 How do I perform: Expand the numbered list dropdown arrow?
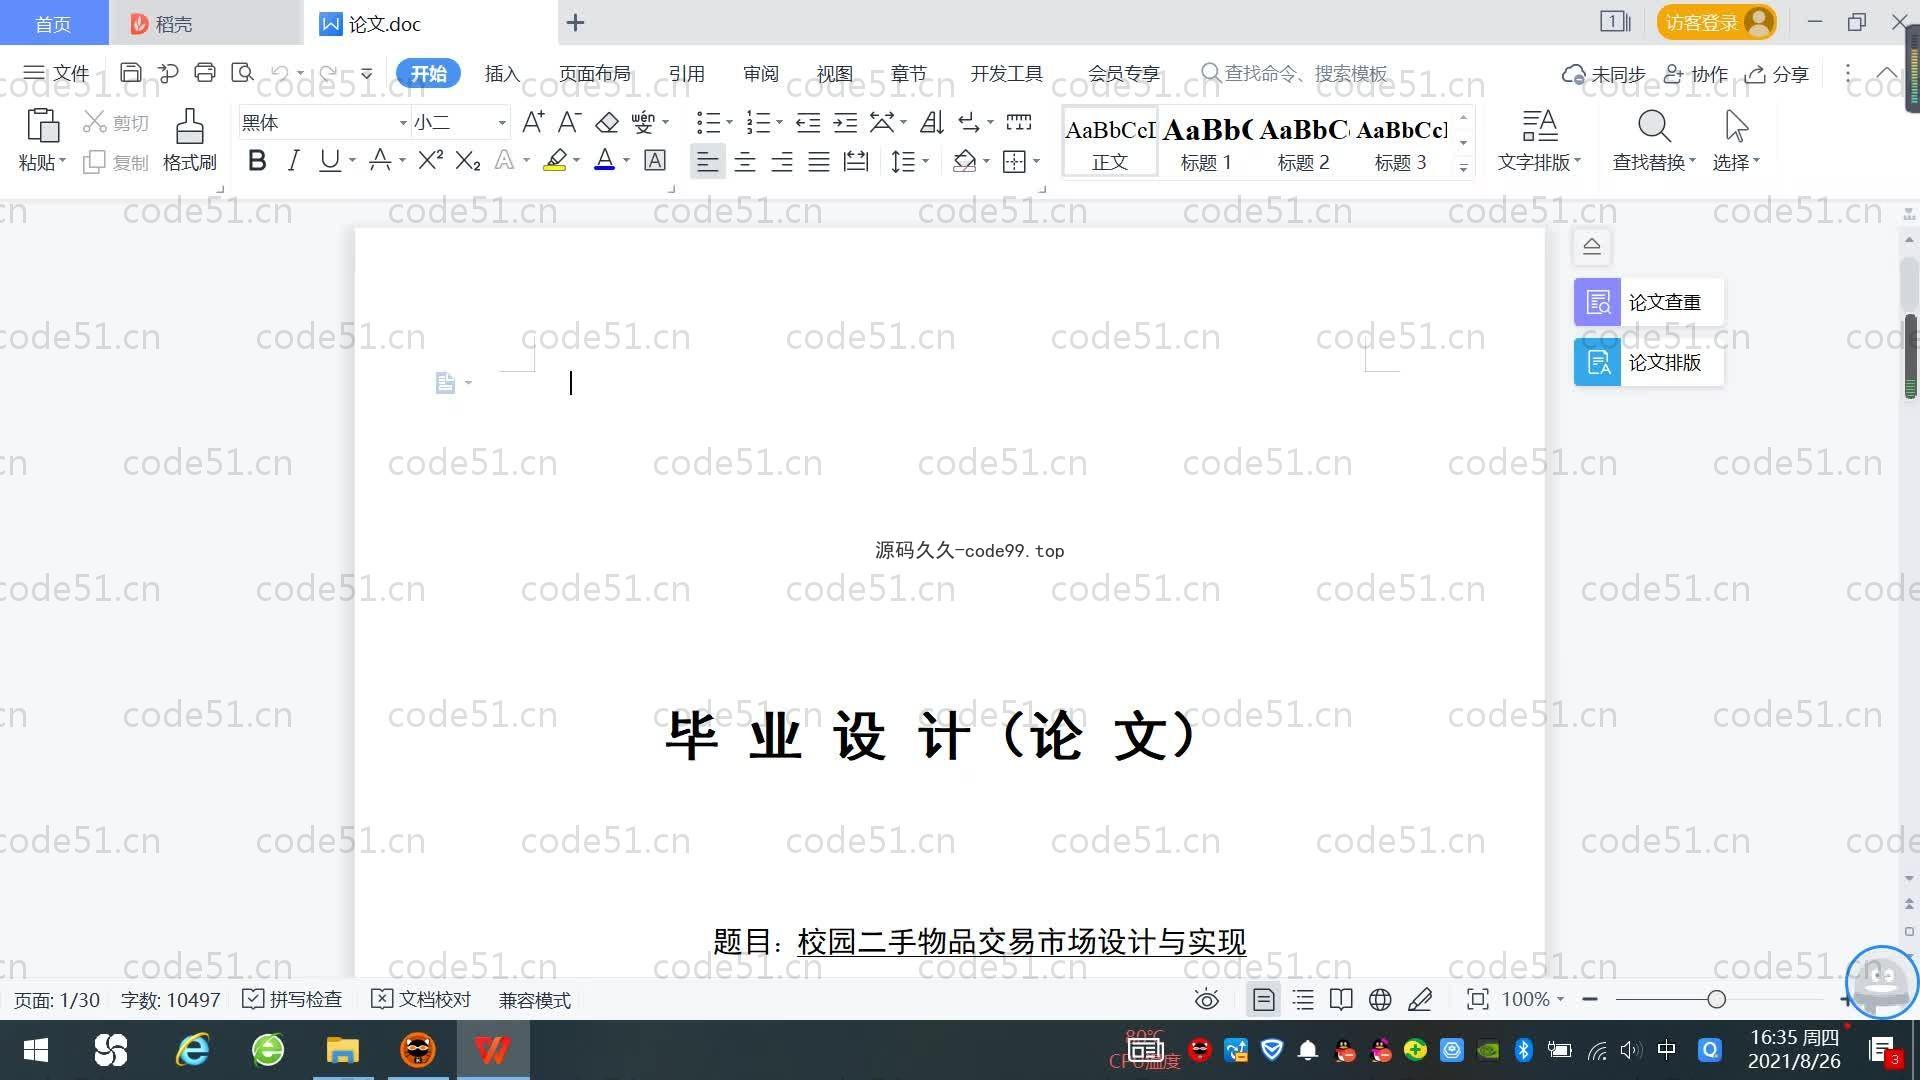[779, 123]
